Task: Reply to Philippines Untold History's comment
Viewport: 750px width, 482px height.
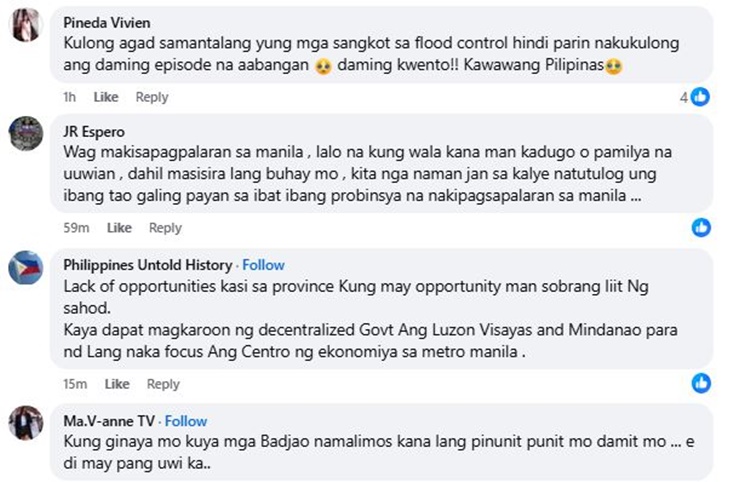Action: (x=163, y=384)
